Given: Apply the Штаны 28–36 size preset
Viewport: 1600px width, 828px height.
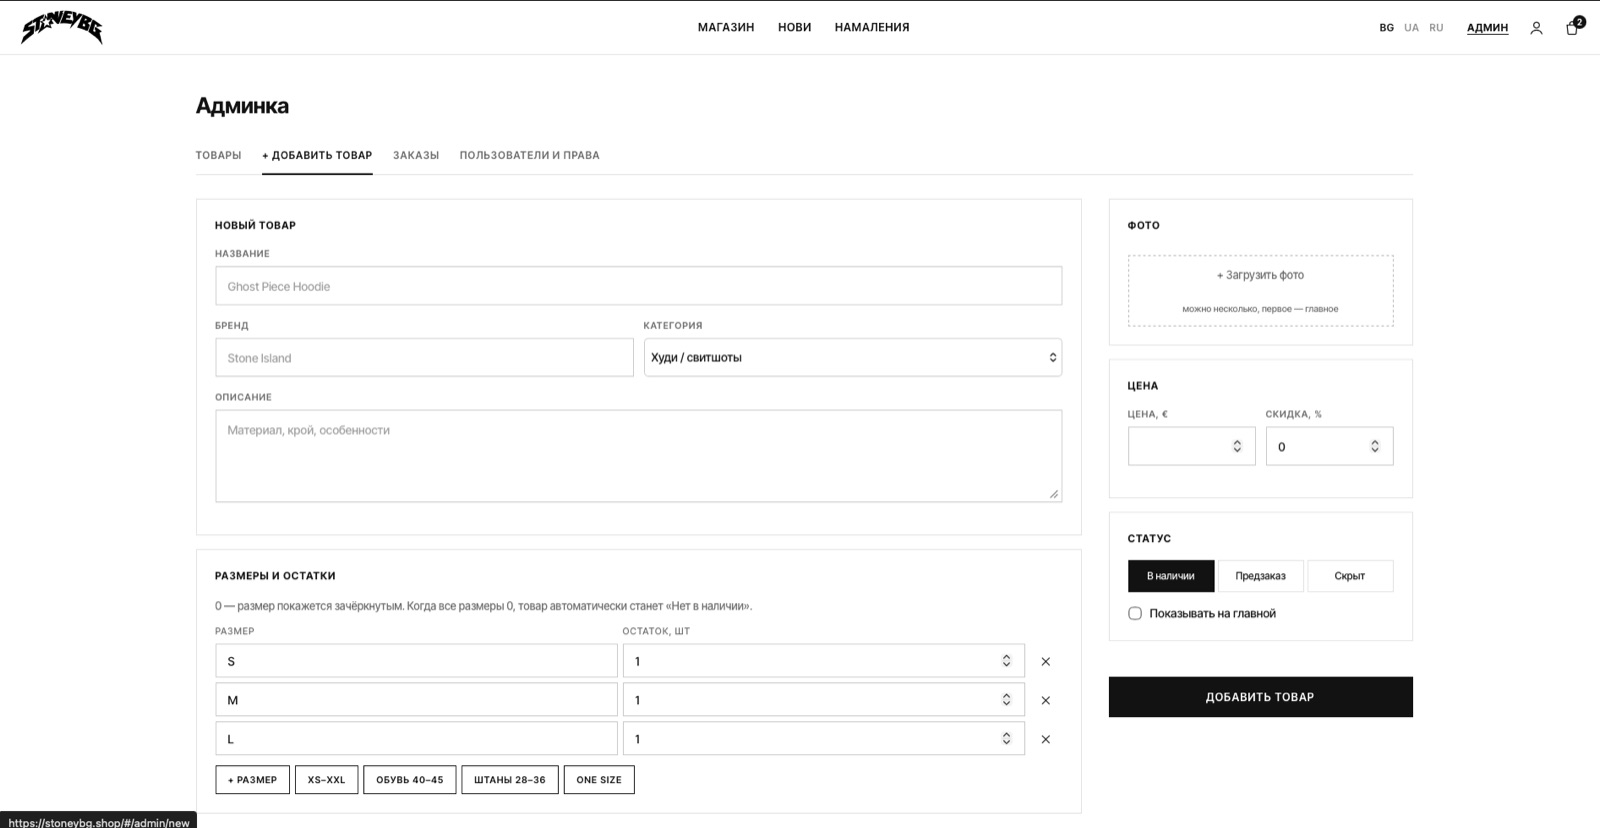Looking at the screenshot, I should (510, 780).
